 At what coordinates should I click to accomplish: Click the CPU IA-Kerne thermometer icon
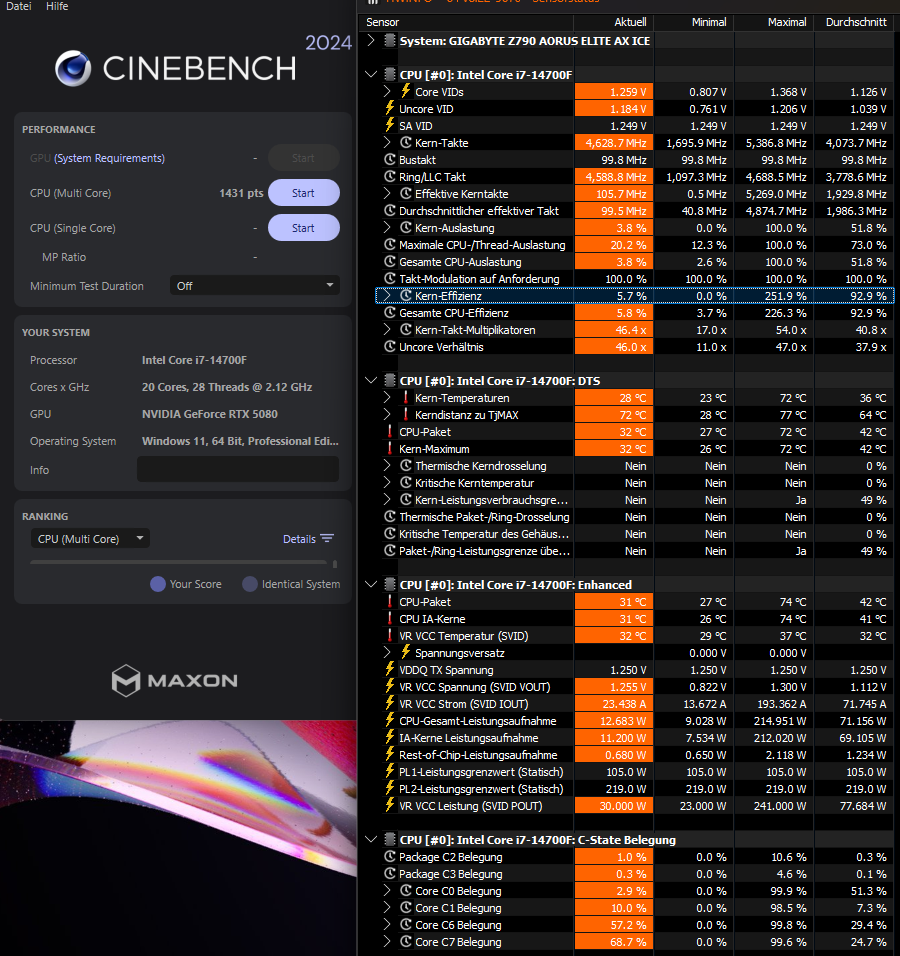(x=390, y=619)
